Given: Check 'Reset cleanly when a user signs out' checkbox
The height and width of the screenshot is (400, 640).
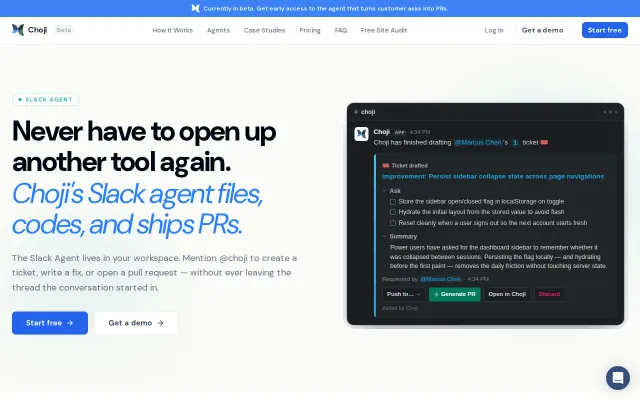Looking at the screenshot, I should pyautogui.click(x=393, y=223).
